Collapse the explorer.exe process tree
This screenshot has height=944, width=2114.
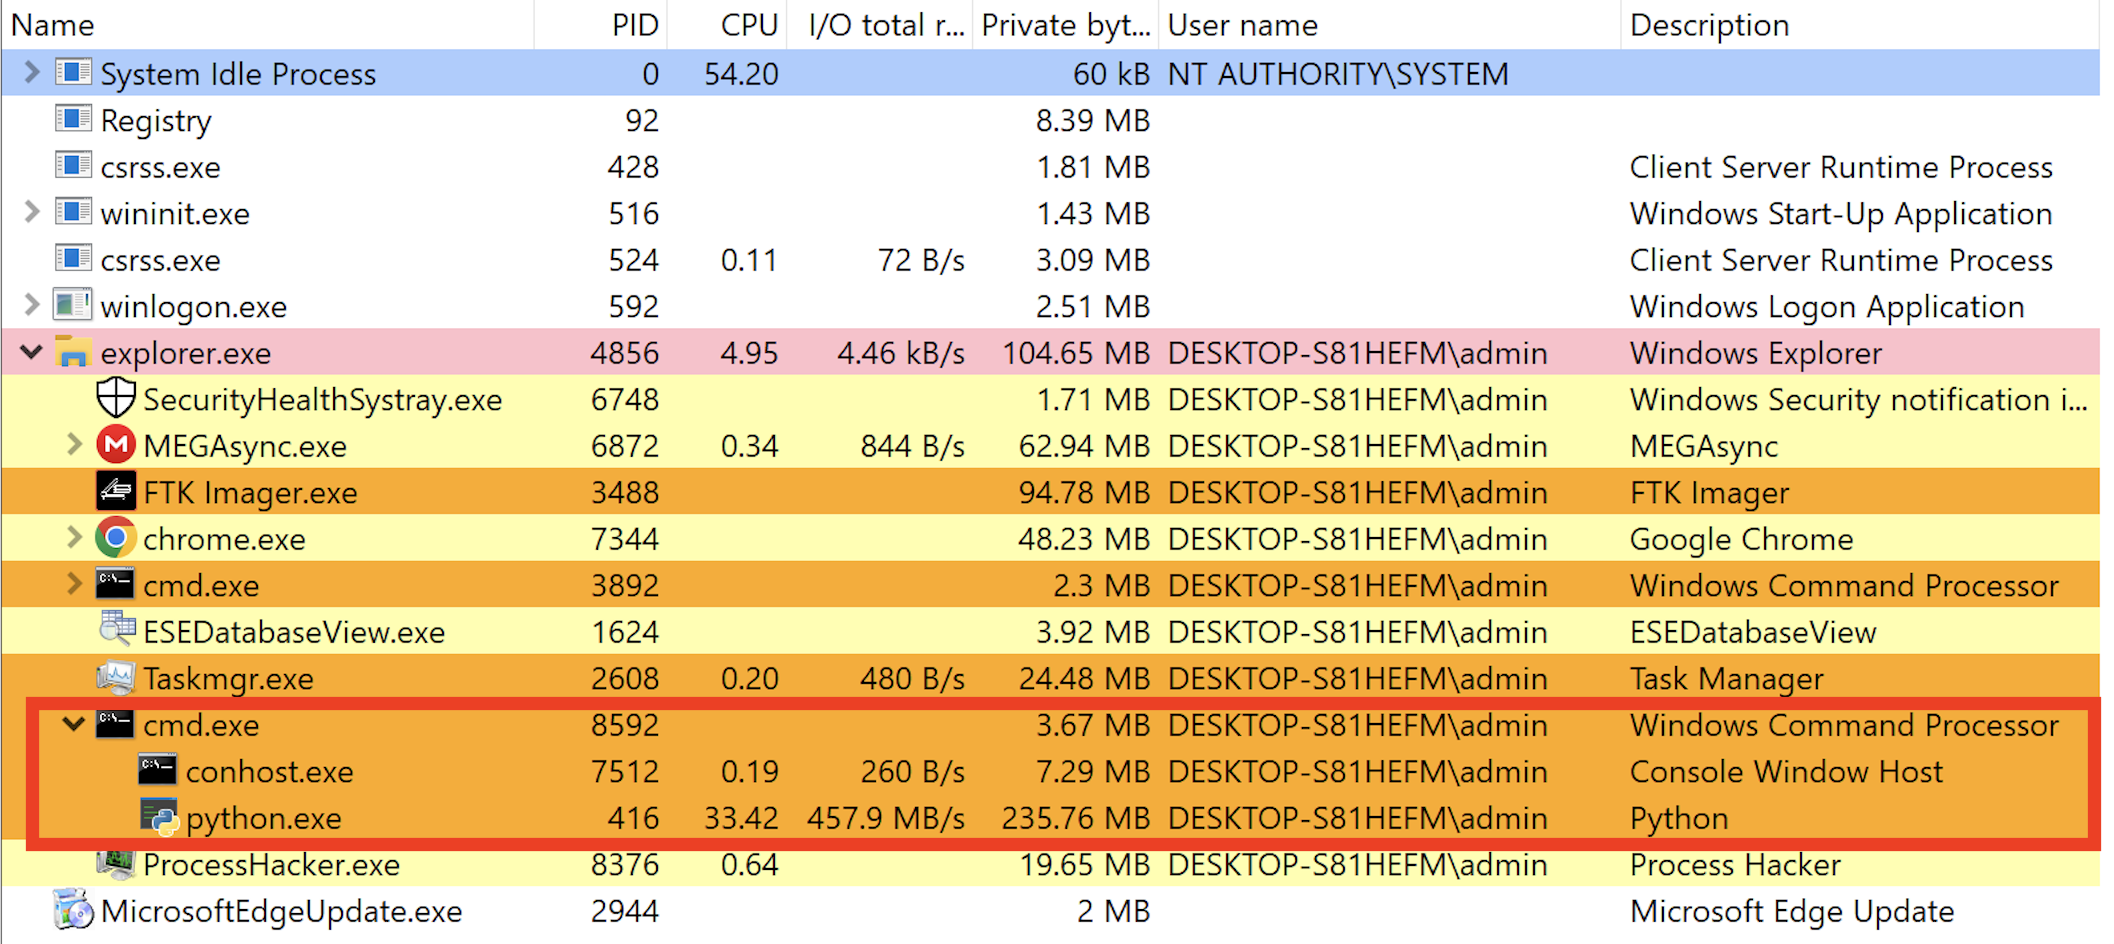31,352
